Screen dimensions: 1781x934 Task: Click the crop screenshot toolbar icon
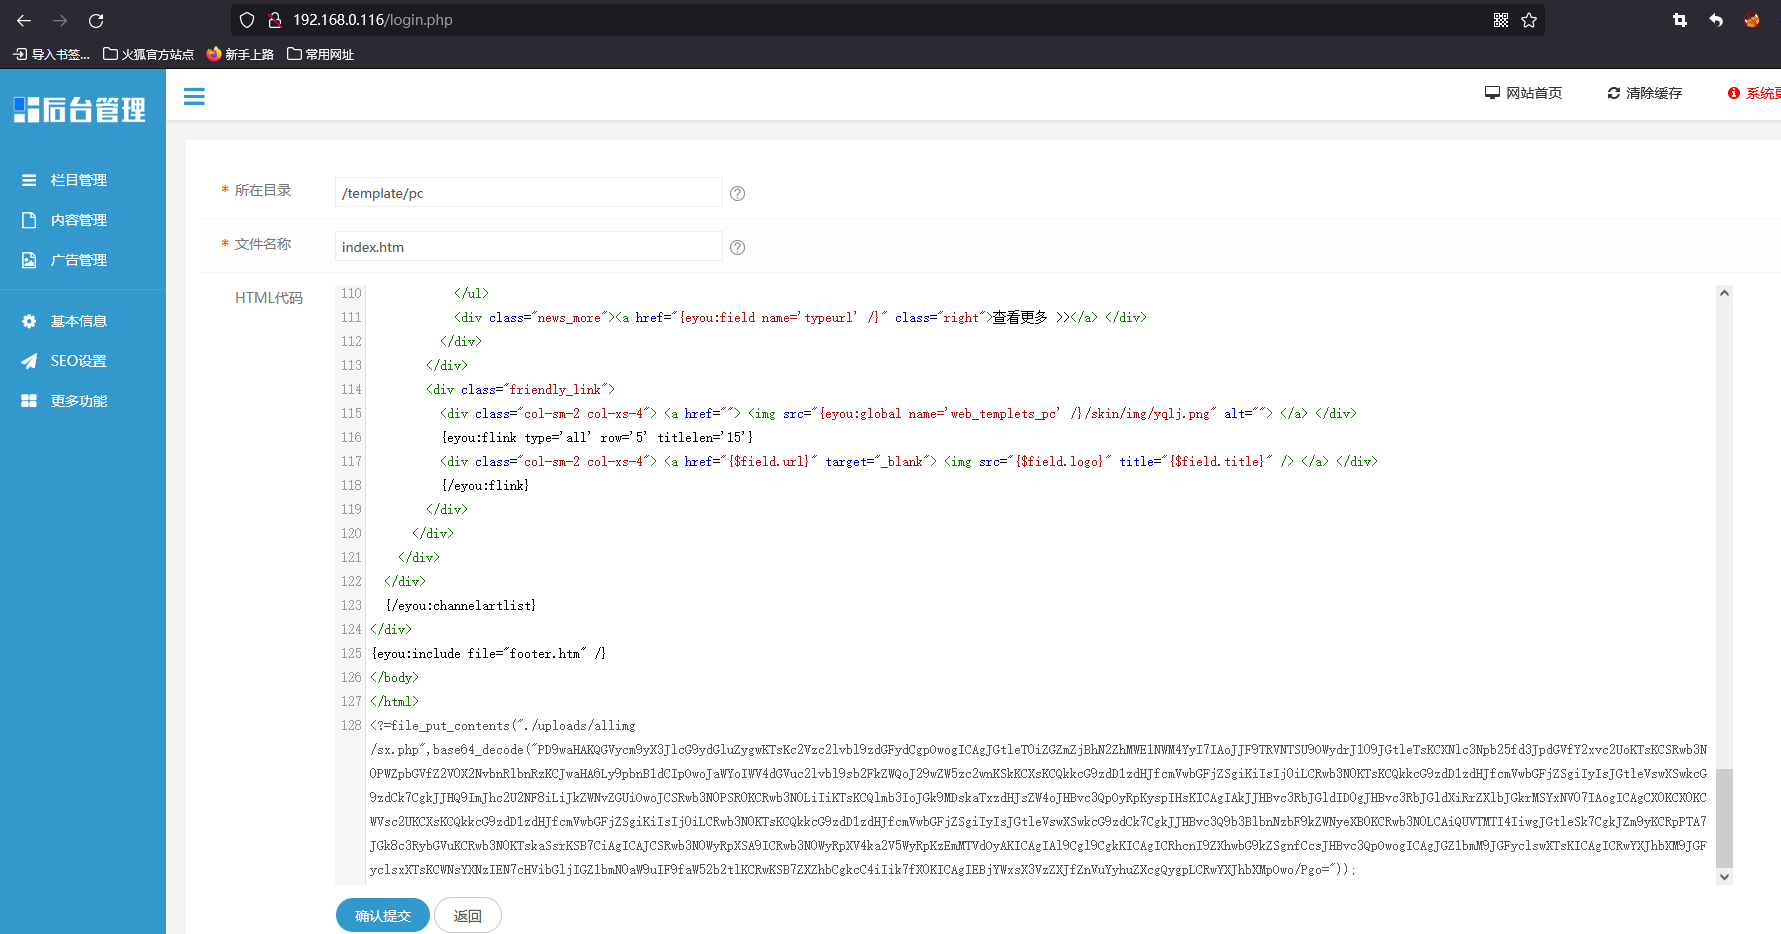click(1680, 20)
